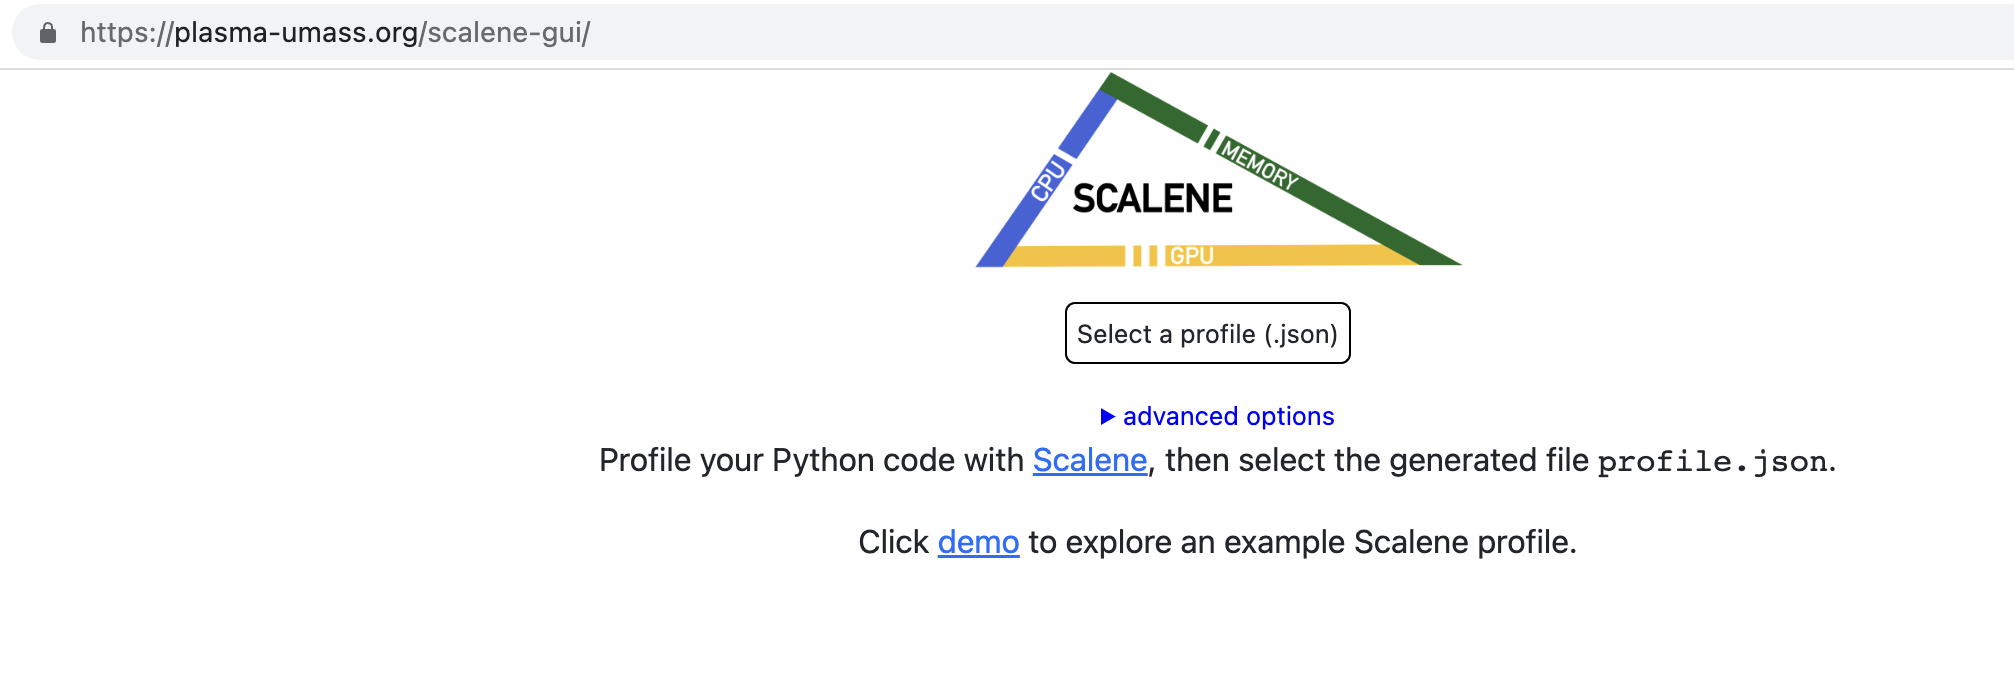Click the Select a profile (.json) button
Screen dimensions: 2014x676
tap(1206, 334)
